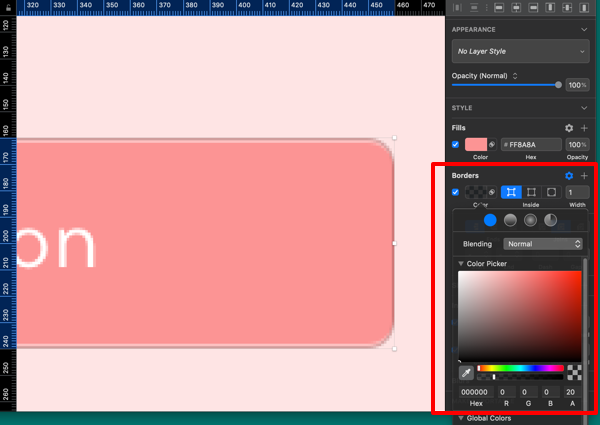This screenshot has width=600, height=425.
Task: Align the layer to the right edge
Action: tap(533, 8)
